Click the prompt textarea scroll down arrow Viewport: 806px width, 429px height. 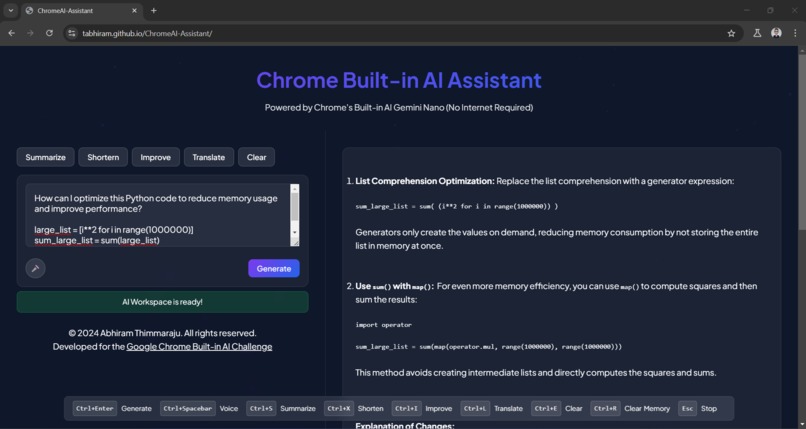[x=295, y=232]
